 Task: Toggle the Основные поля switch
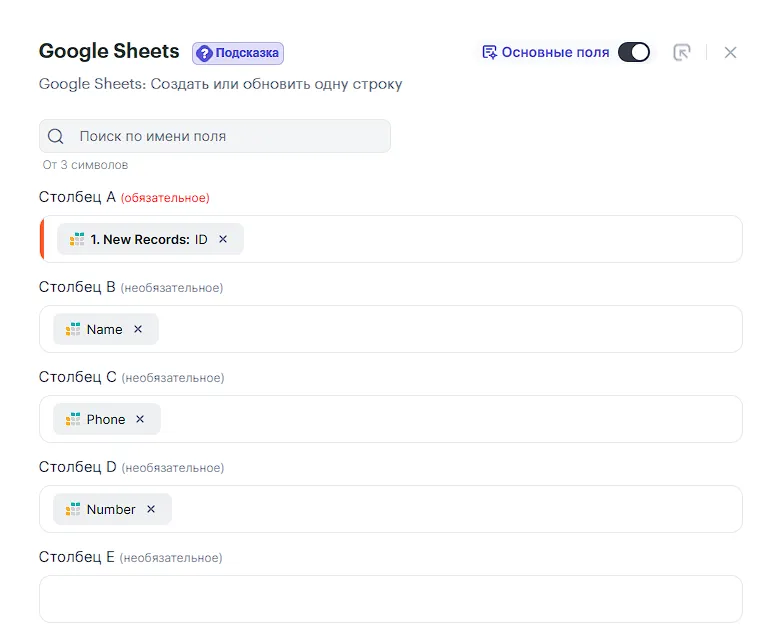(634, 52)
